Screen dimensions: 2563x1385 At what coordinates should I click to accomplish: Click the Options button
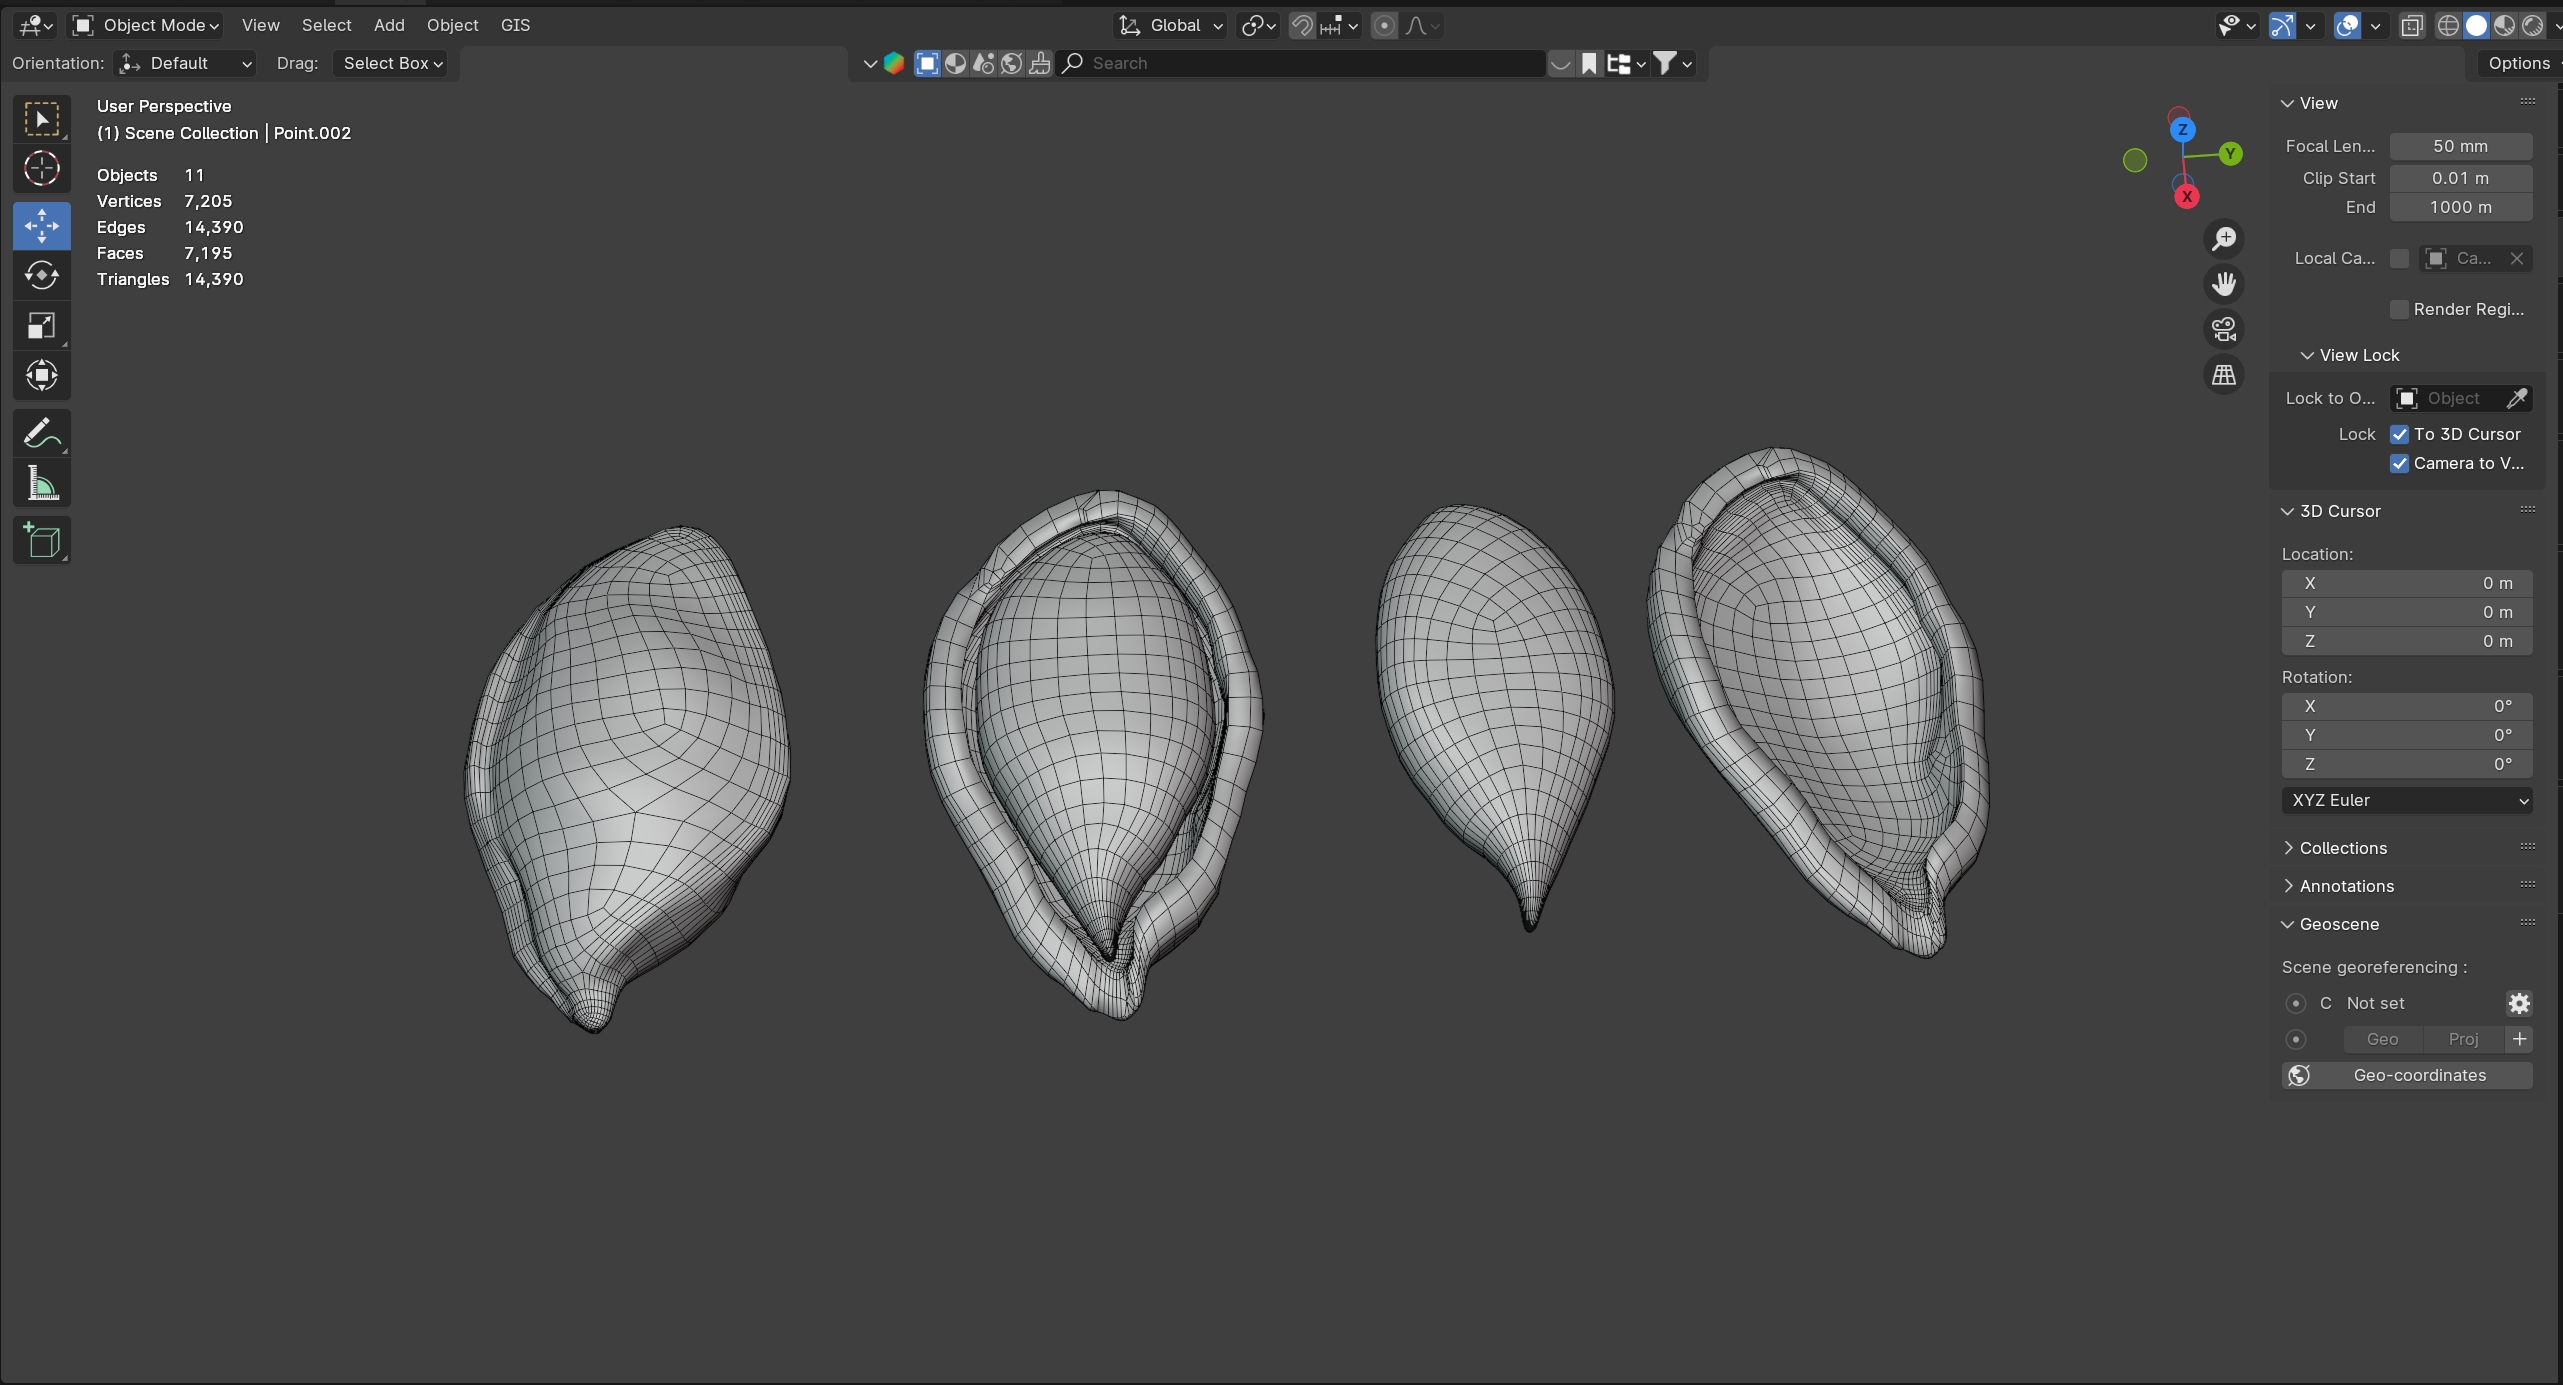[x=2518, y=63]
